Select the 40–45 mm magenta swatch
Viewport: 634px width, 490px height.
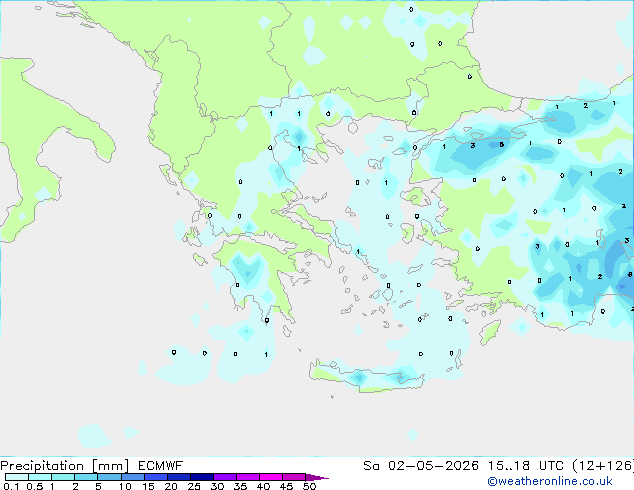pyautogui.click(x=271, y=477)
